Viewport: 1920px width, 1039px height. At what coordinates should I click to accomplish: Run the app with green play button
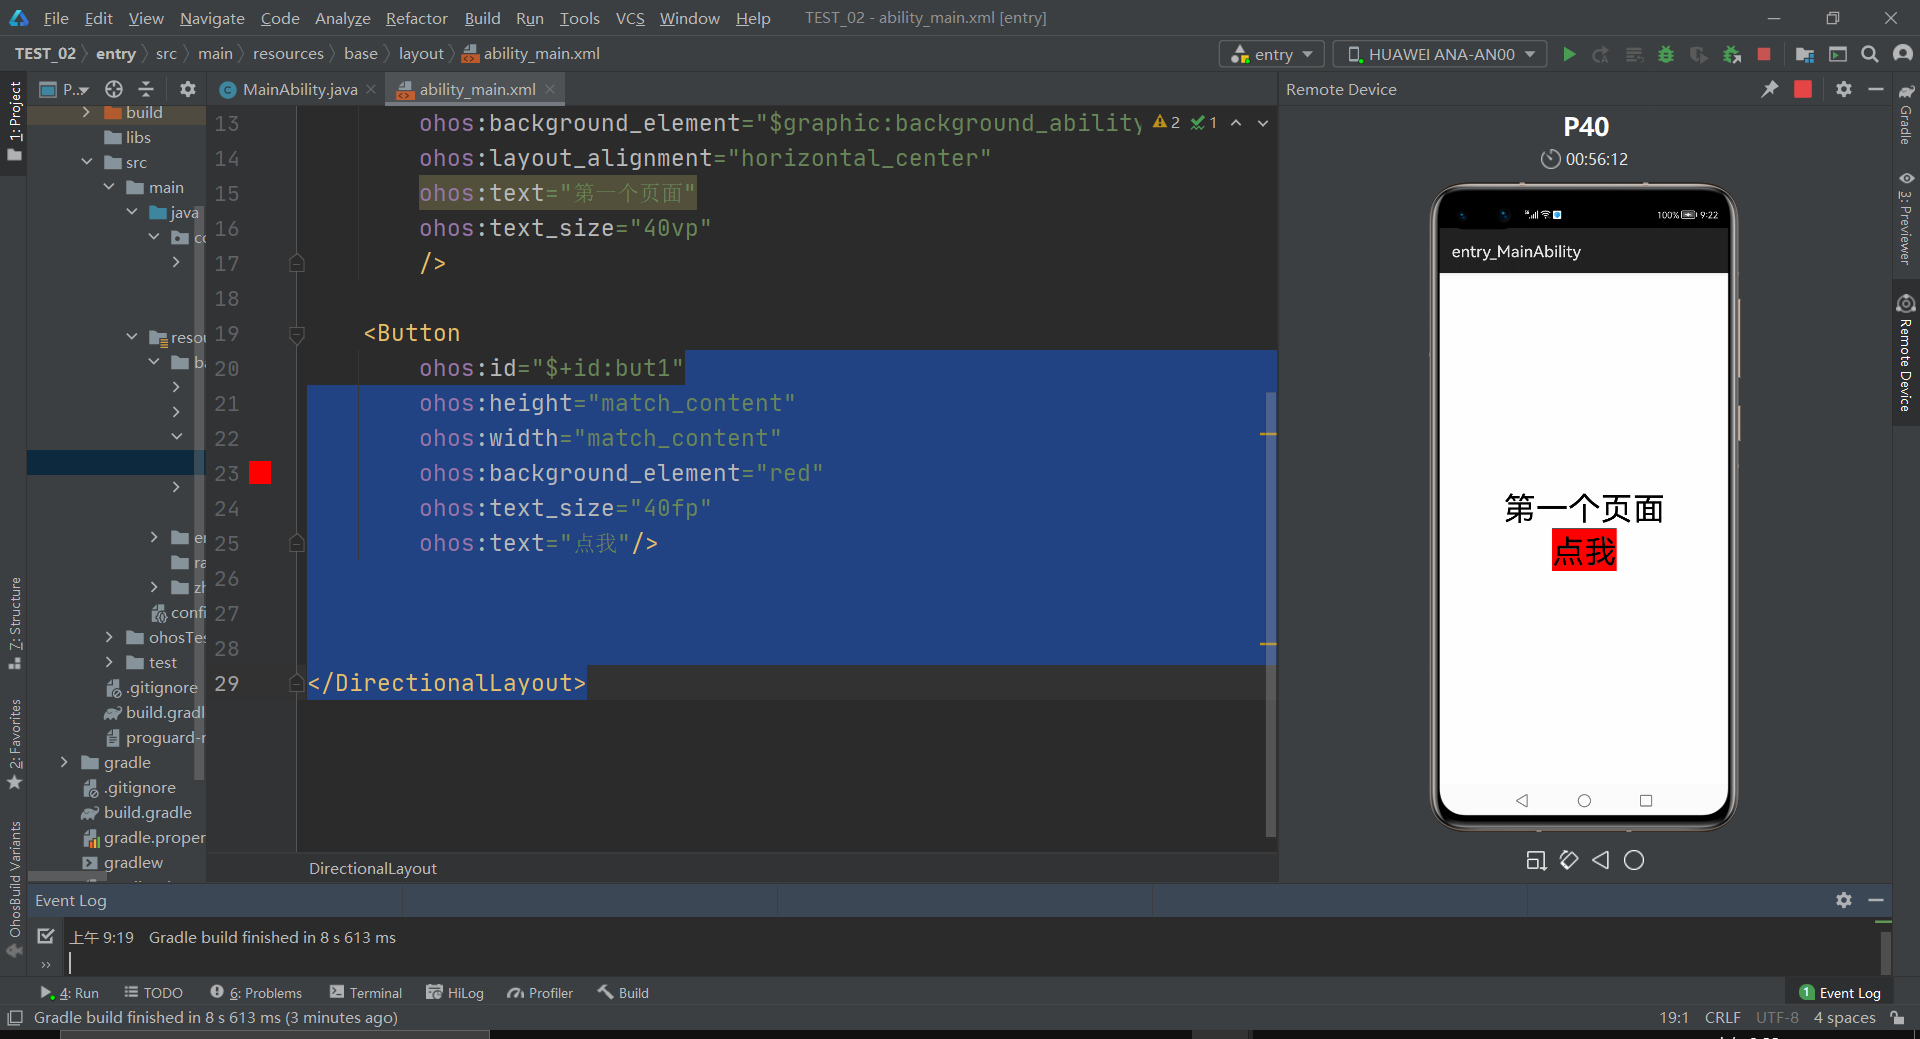[x=1569, y=54]
